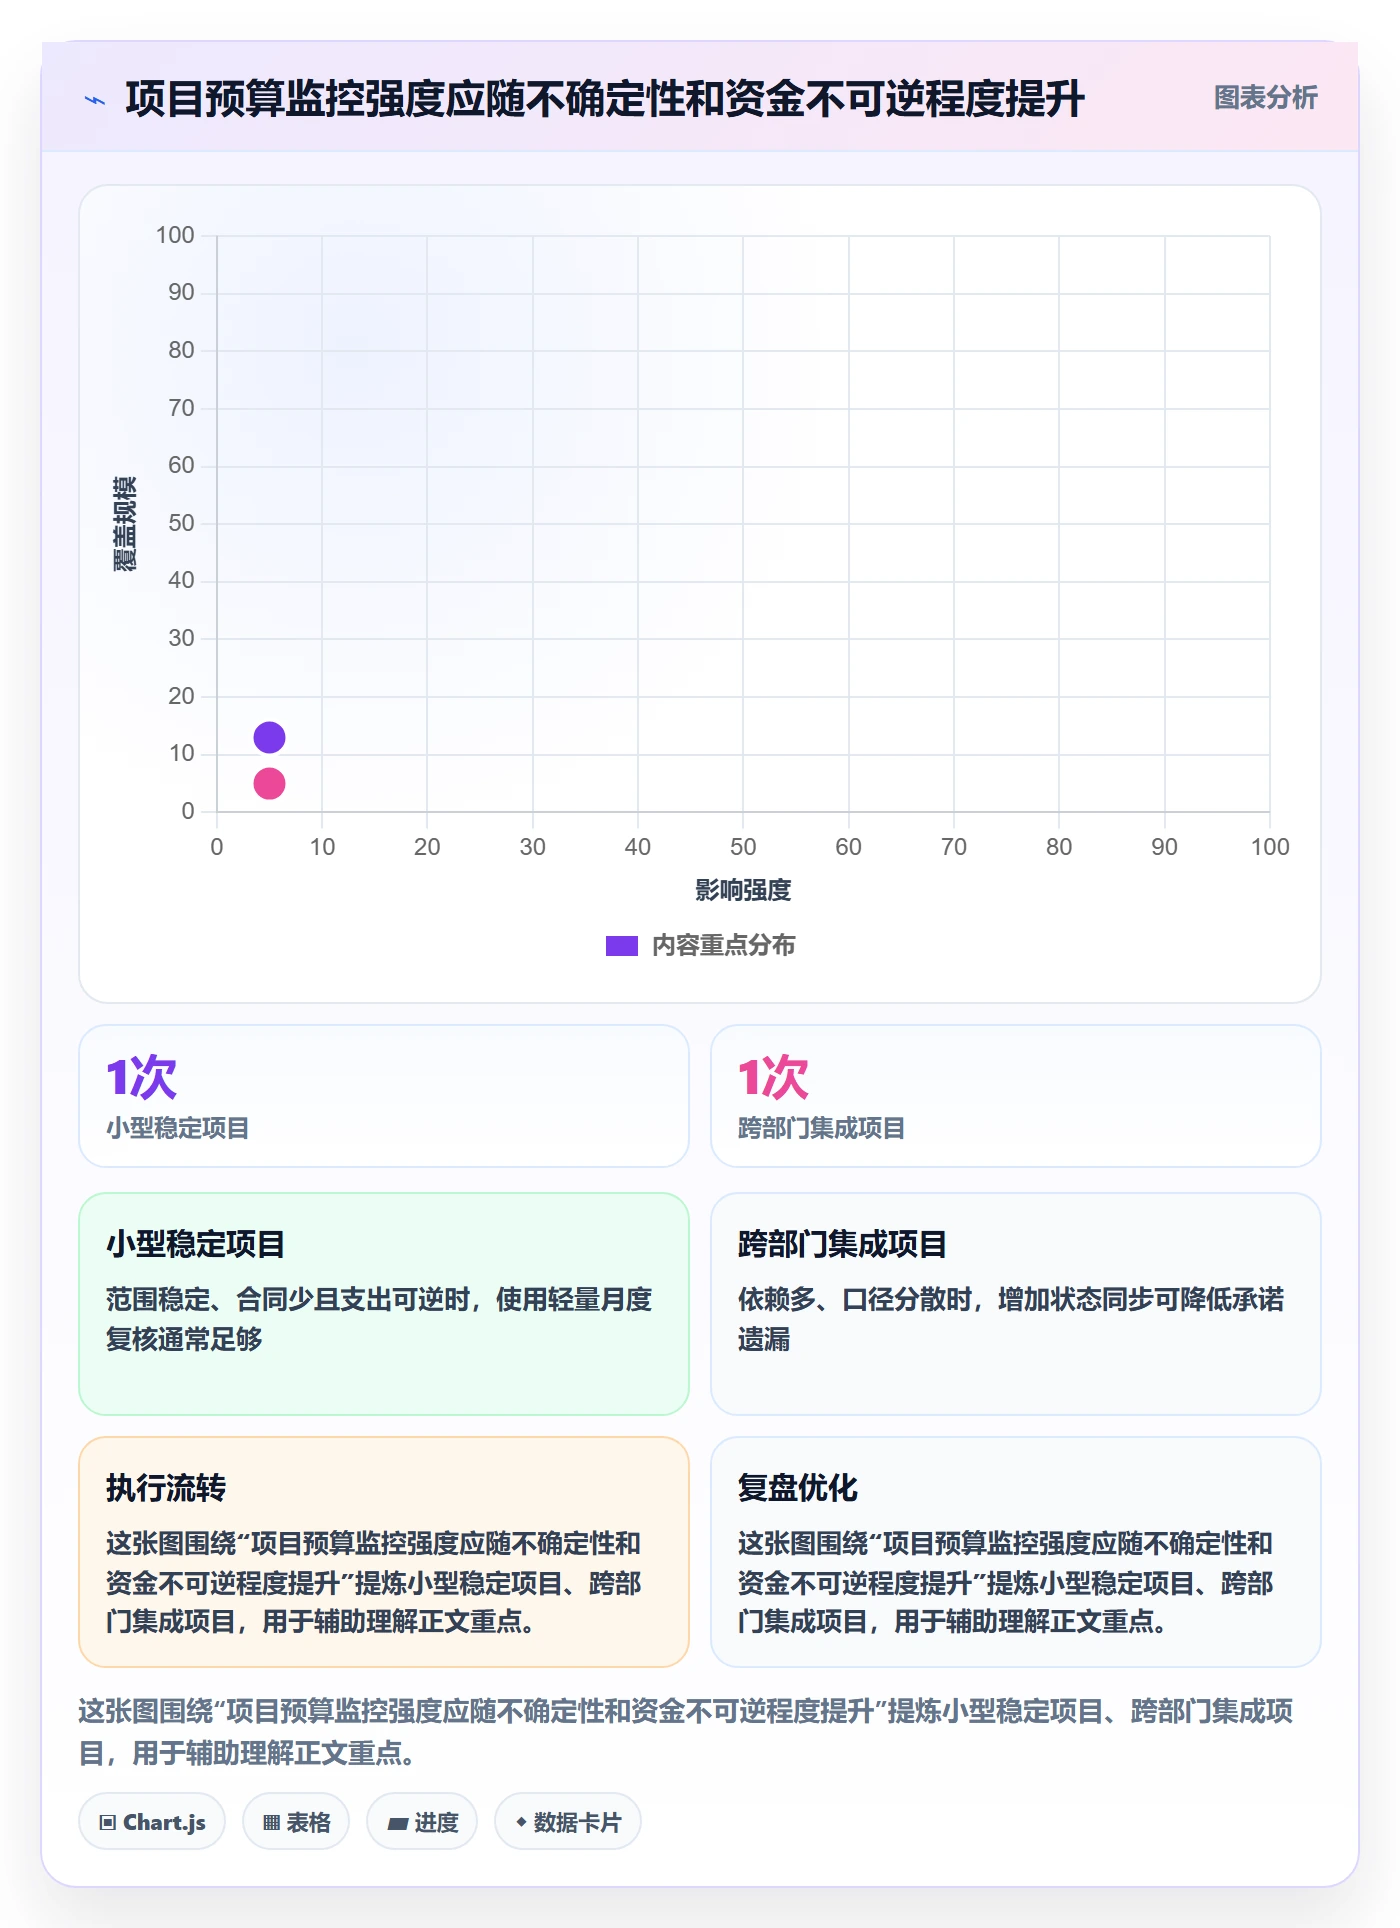This screenshot has width=1400, height=1928.
Task: Select the pink data point on the scatter chart
Action: click(x=269, y=784)
